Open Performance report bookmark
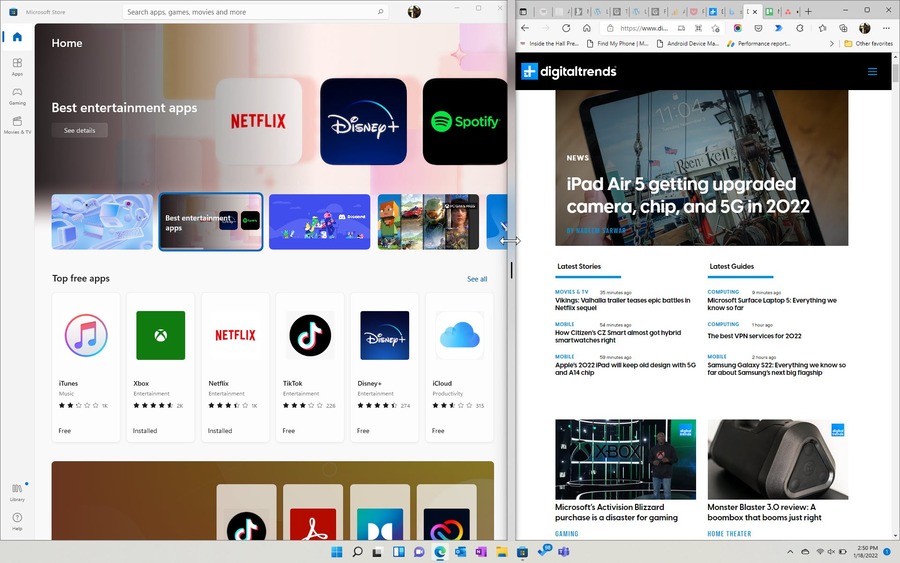The width and height of the screenshot is (900, 563). 759,44
